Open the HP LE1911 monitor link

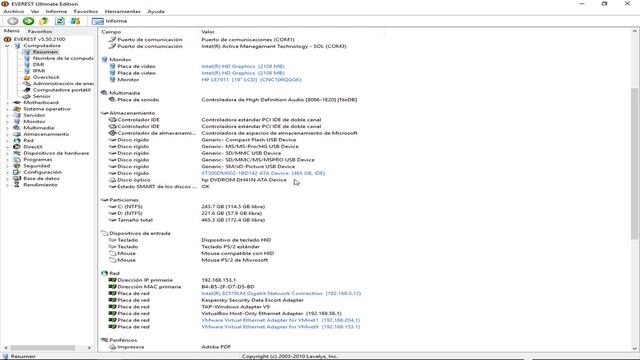pos(251,80)
